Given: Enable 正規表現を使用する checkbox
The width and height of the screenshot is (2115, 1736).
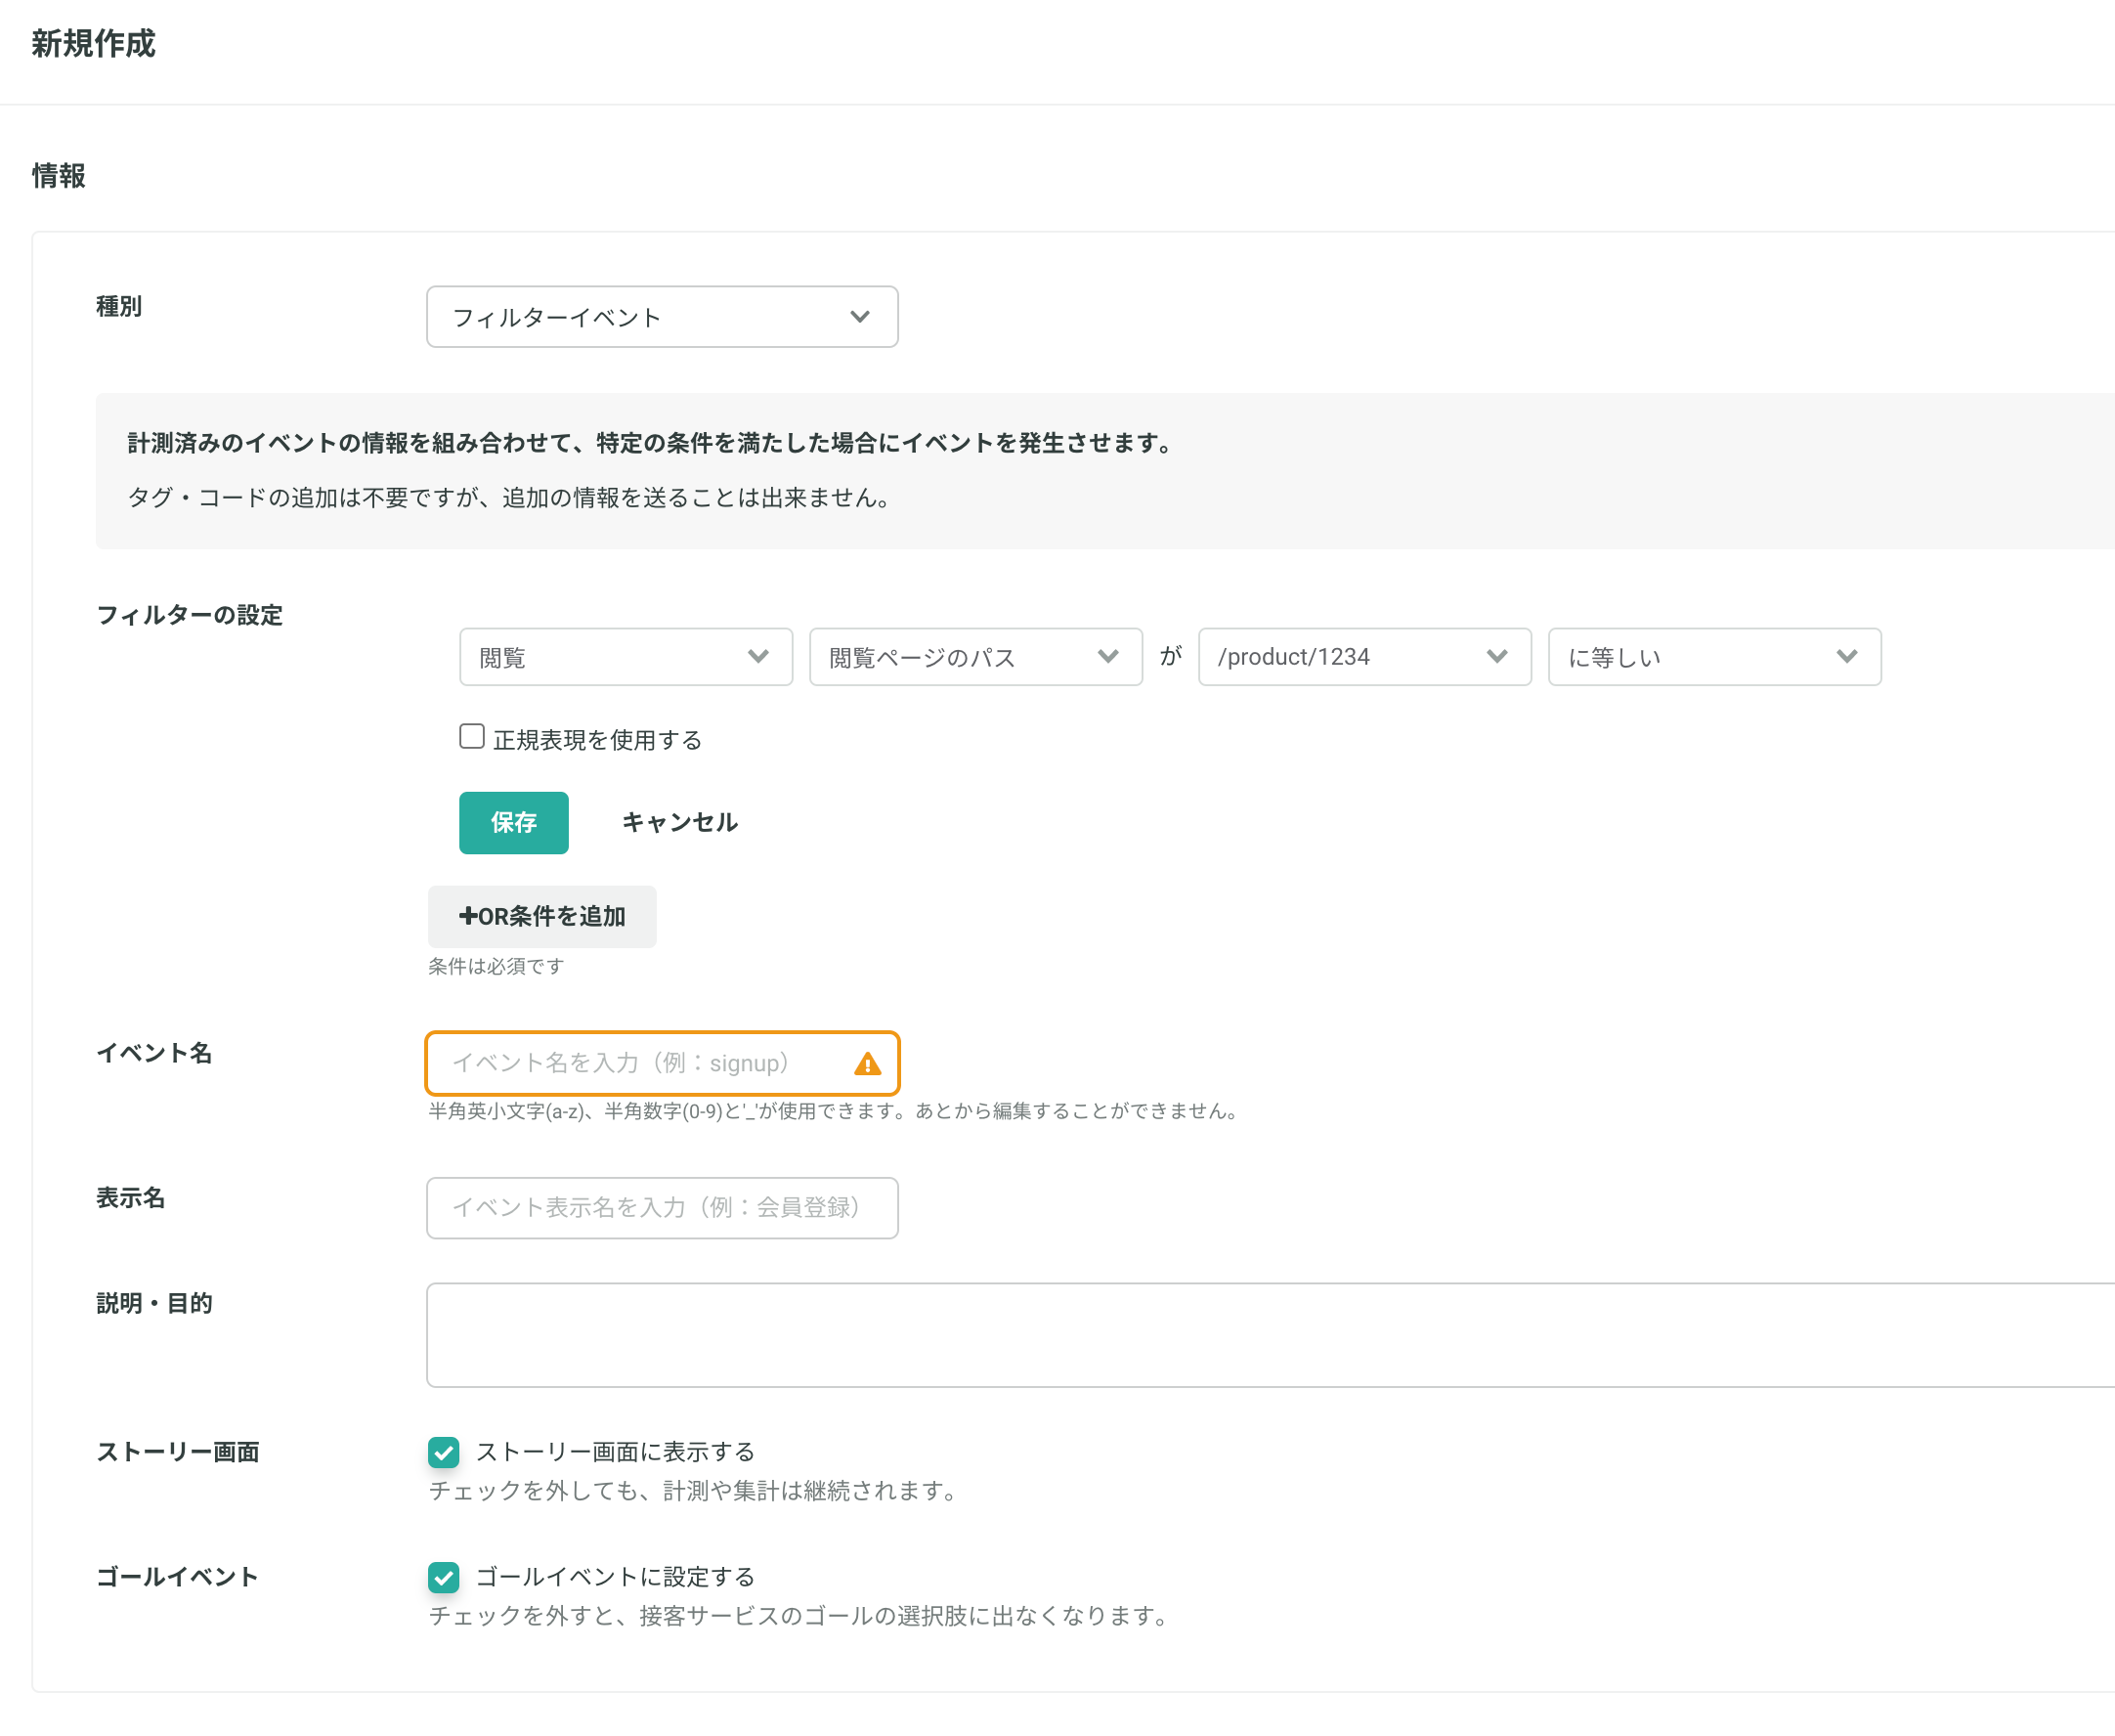Looking at the screenshot, I should [x=472, y=737].
